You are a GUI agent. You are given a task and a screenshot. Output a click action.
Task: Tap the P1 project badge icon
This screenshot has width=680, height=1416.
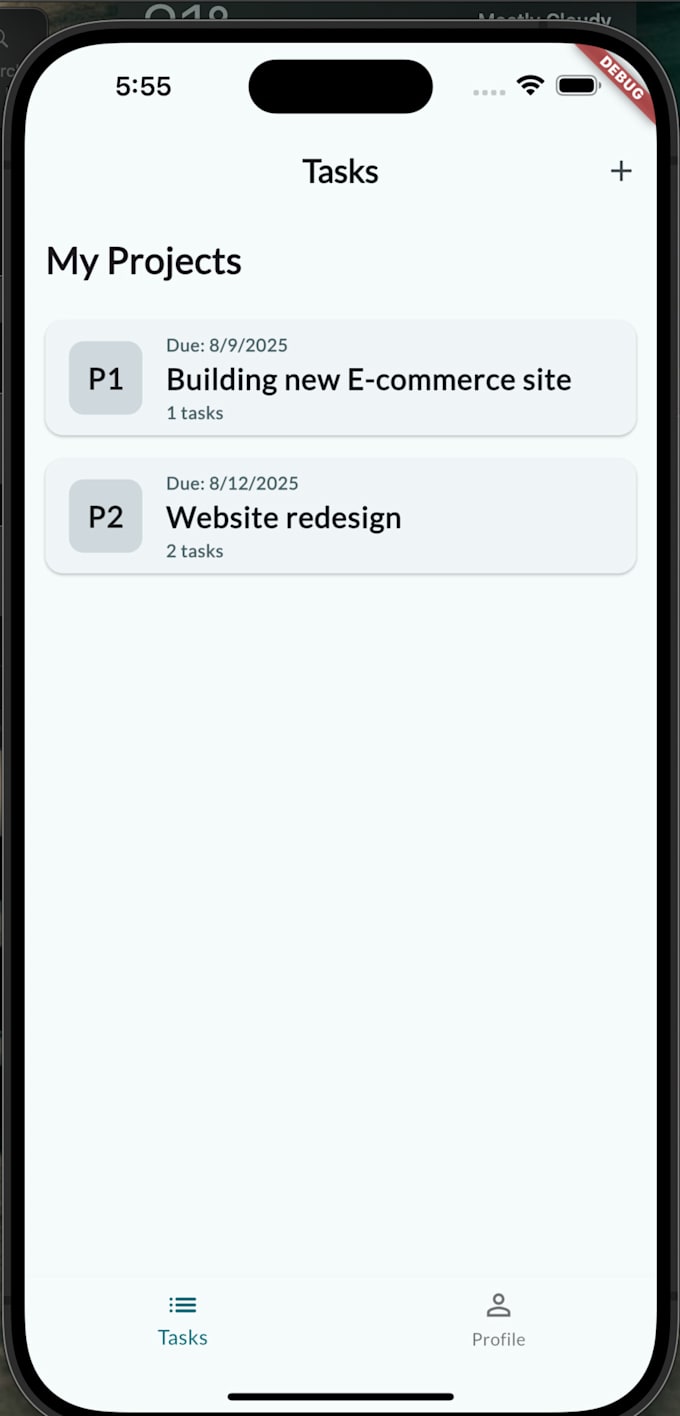pos(105,378)
